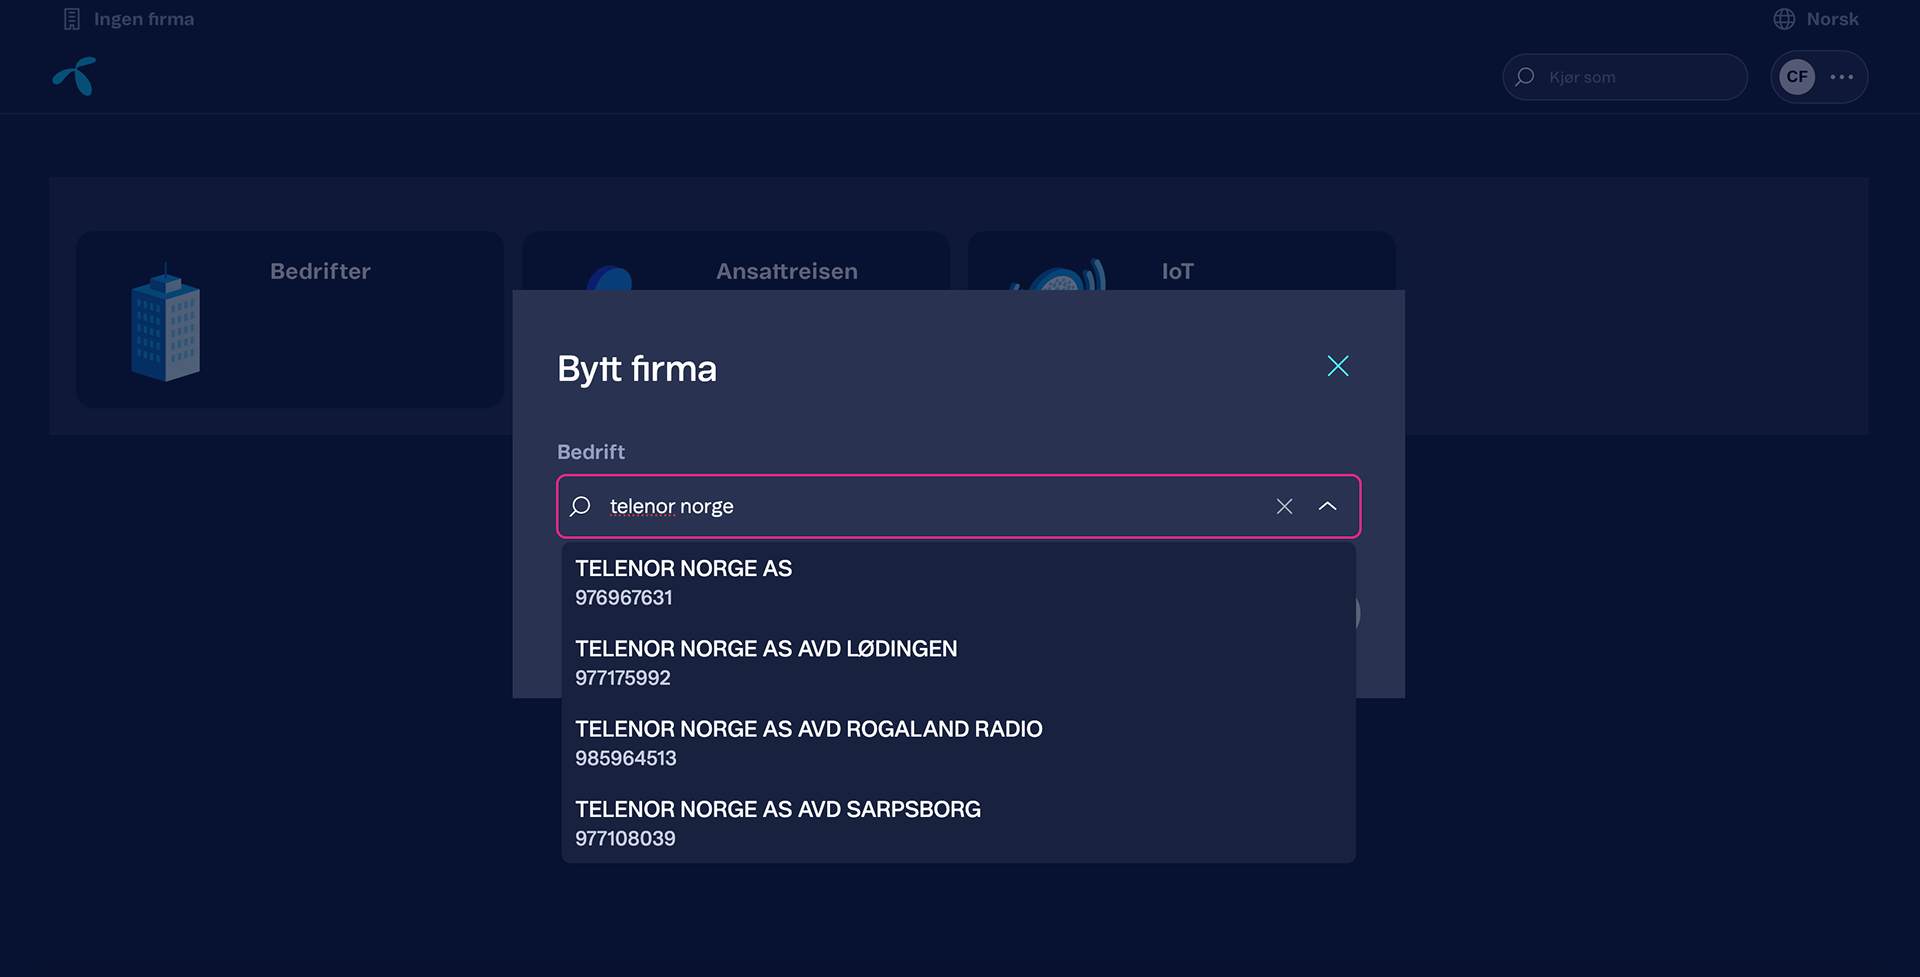Click the Bedrifter building illustration
Viewport: 1920px width, 977px height.
click(166, 323)
